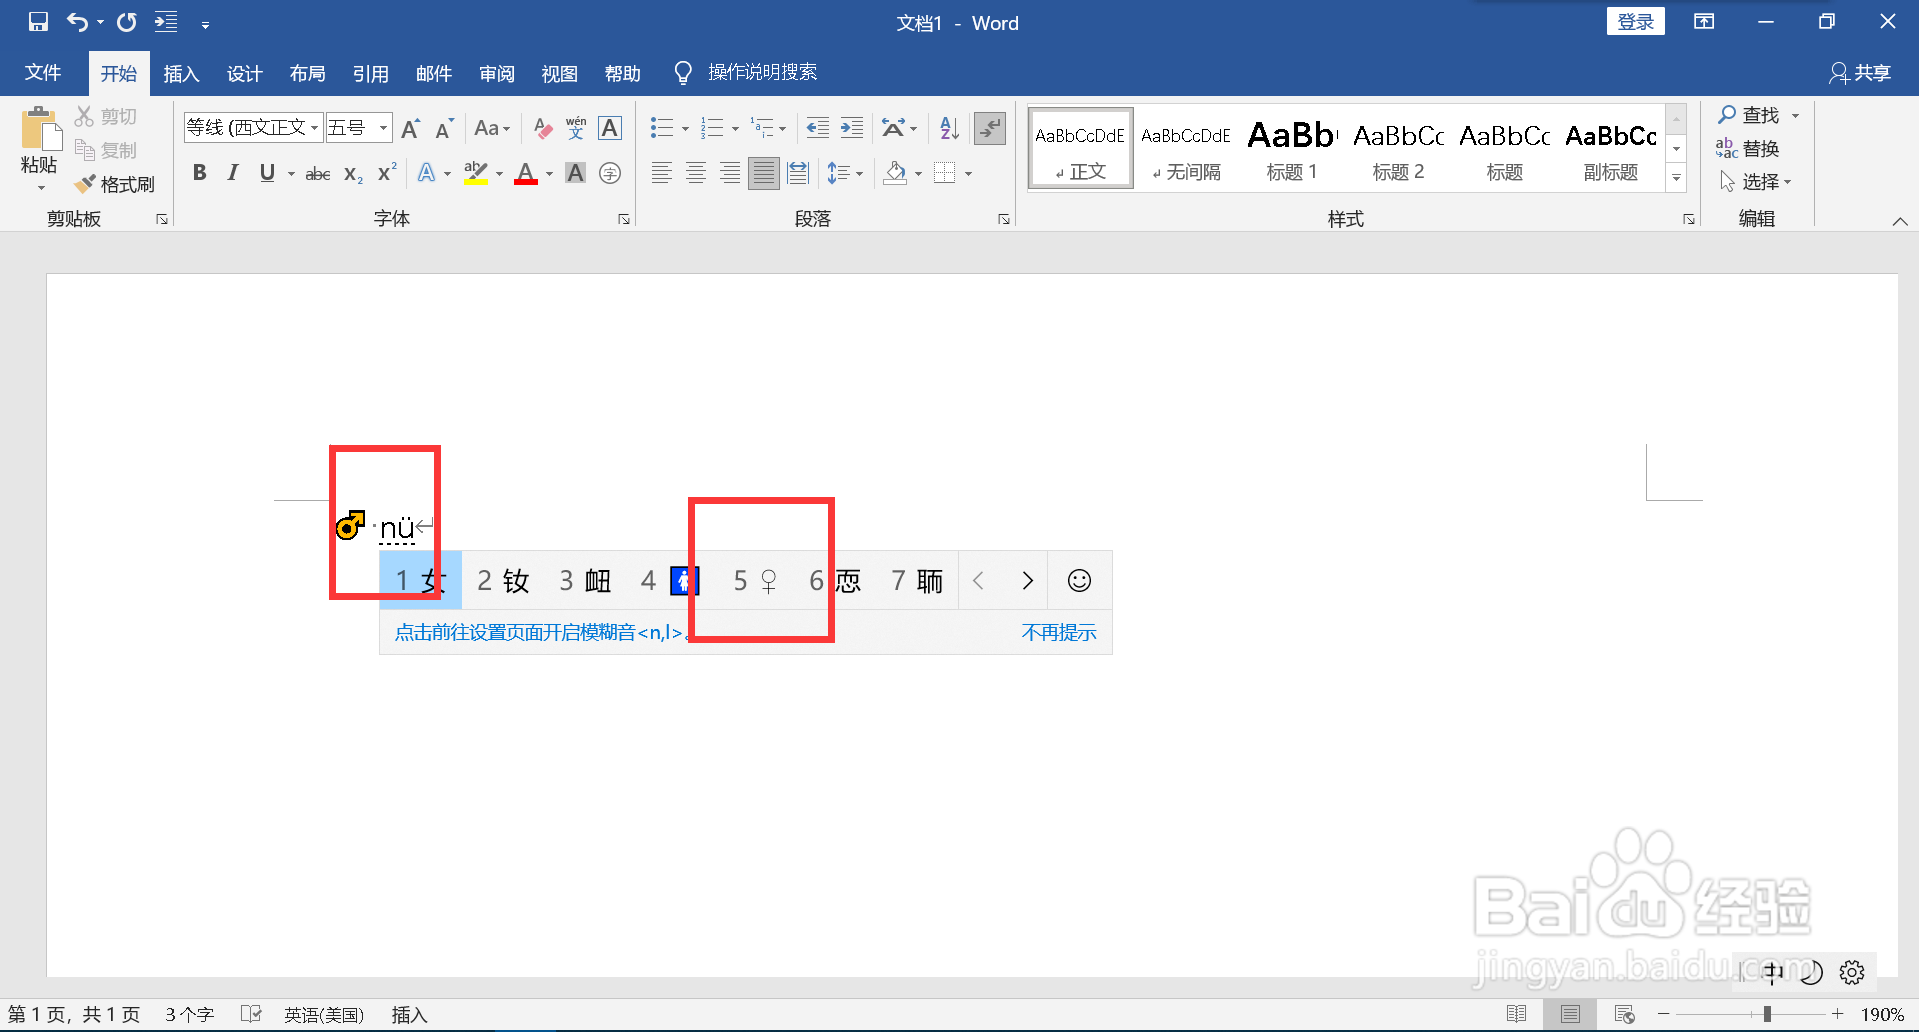
Task: Expand the bullet list dropdown arrow
Action: click(x=685, y=128)
